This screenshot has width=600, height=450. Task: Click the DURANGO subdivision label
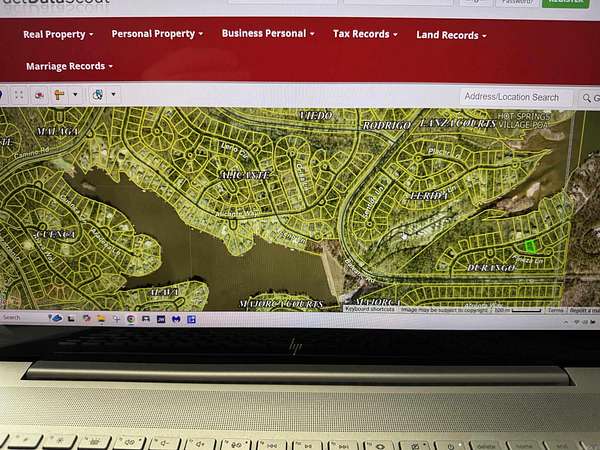[x=491, y=268]
